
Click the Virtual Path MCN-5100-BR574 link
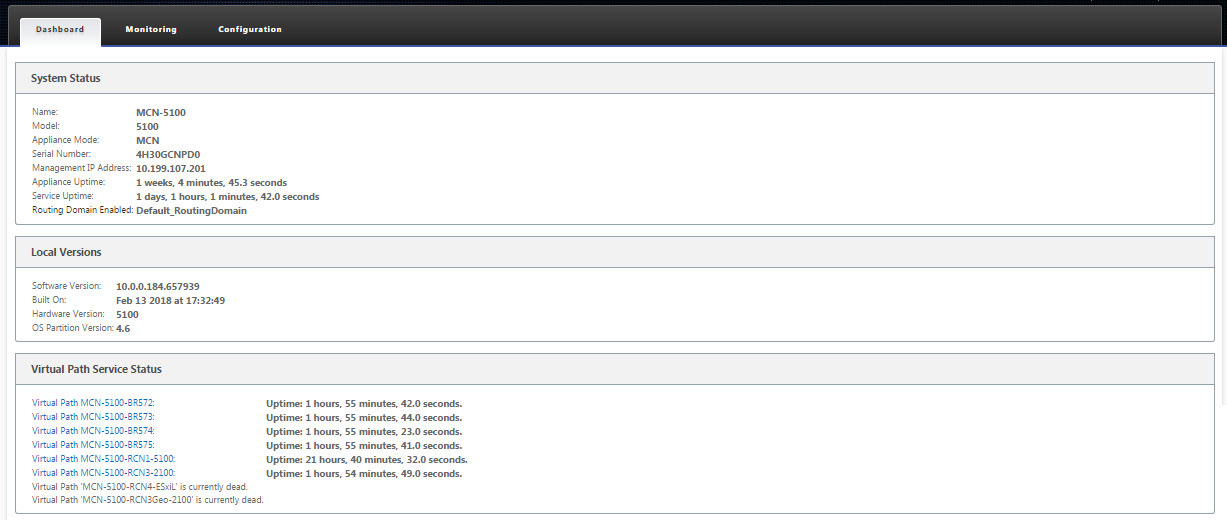pos(93,431)
